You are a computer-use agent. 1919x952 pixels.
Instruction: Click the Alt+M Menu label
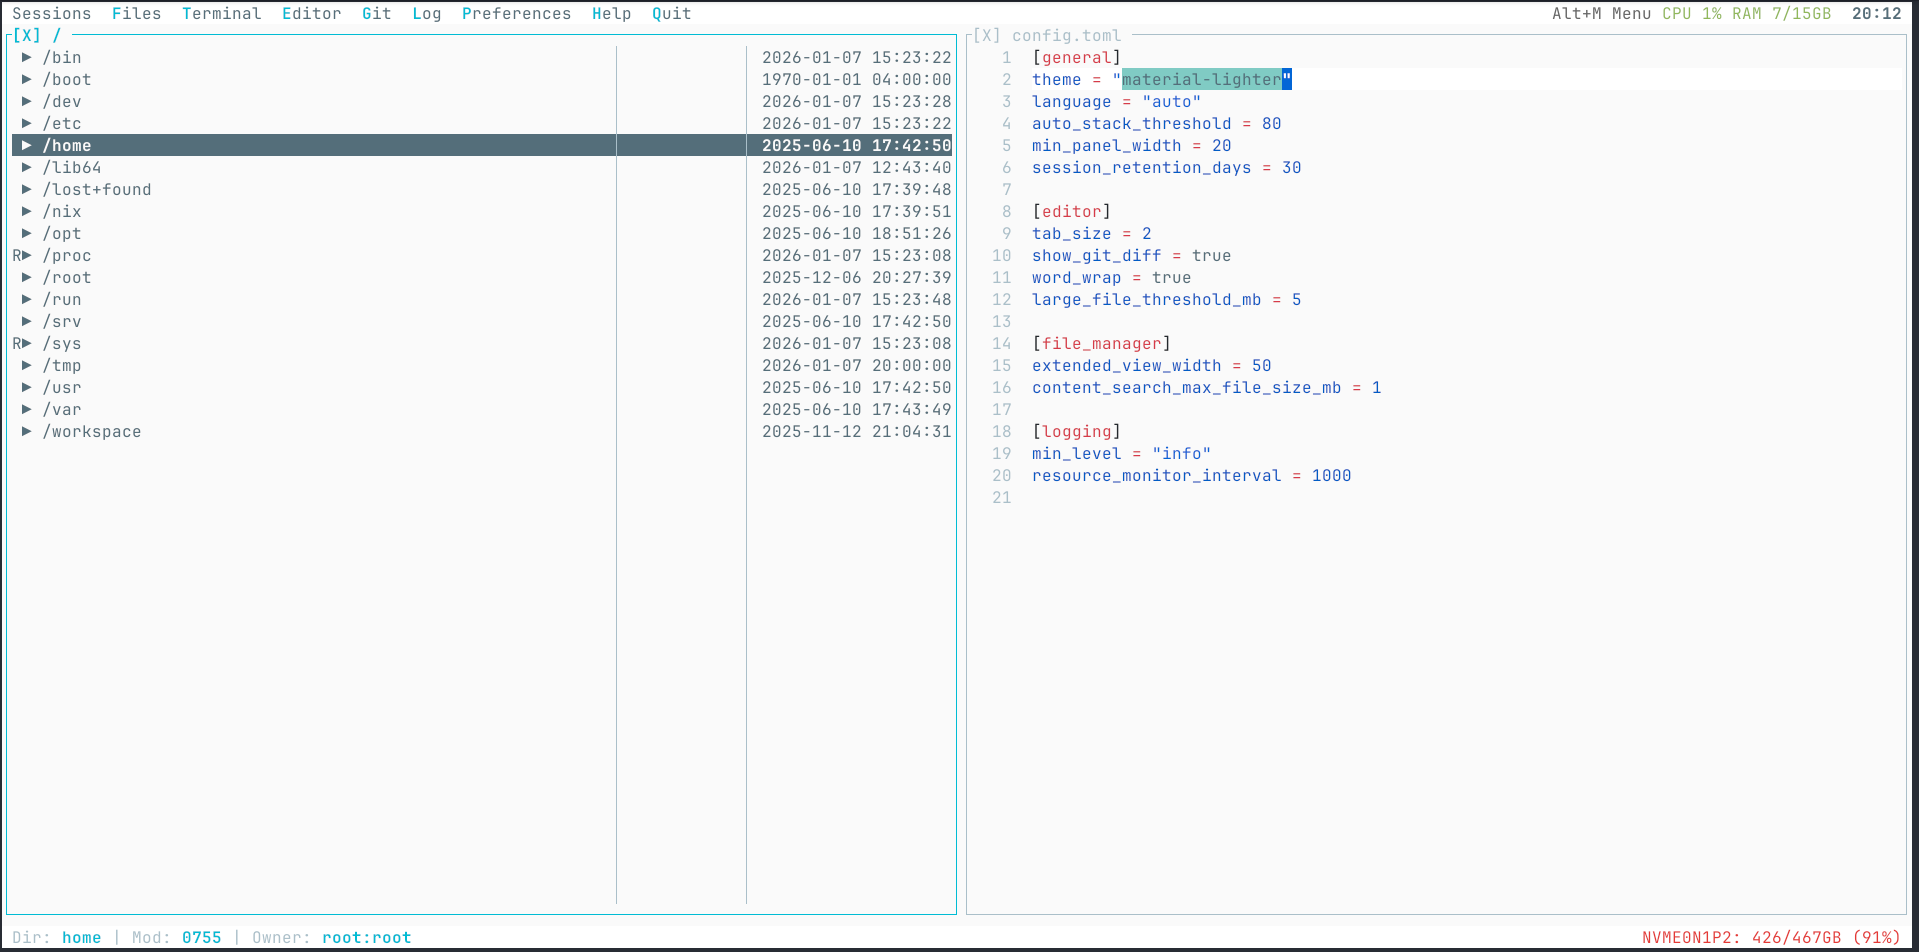coord(1601,13)
